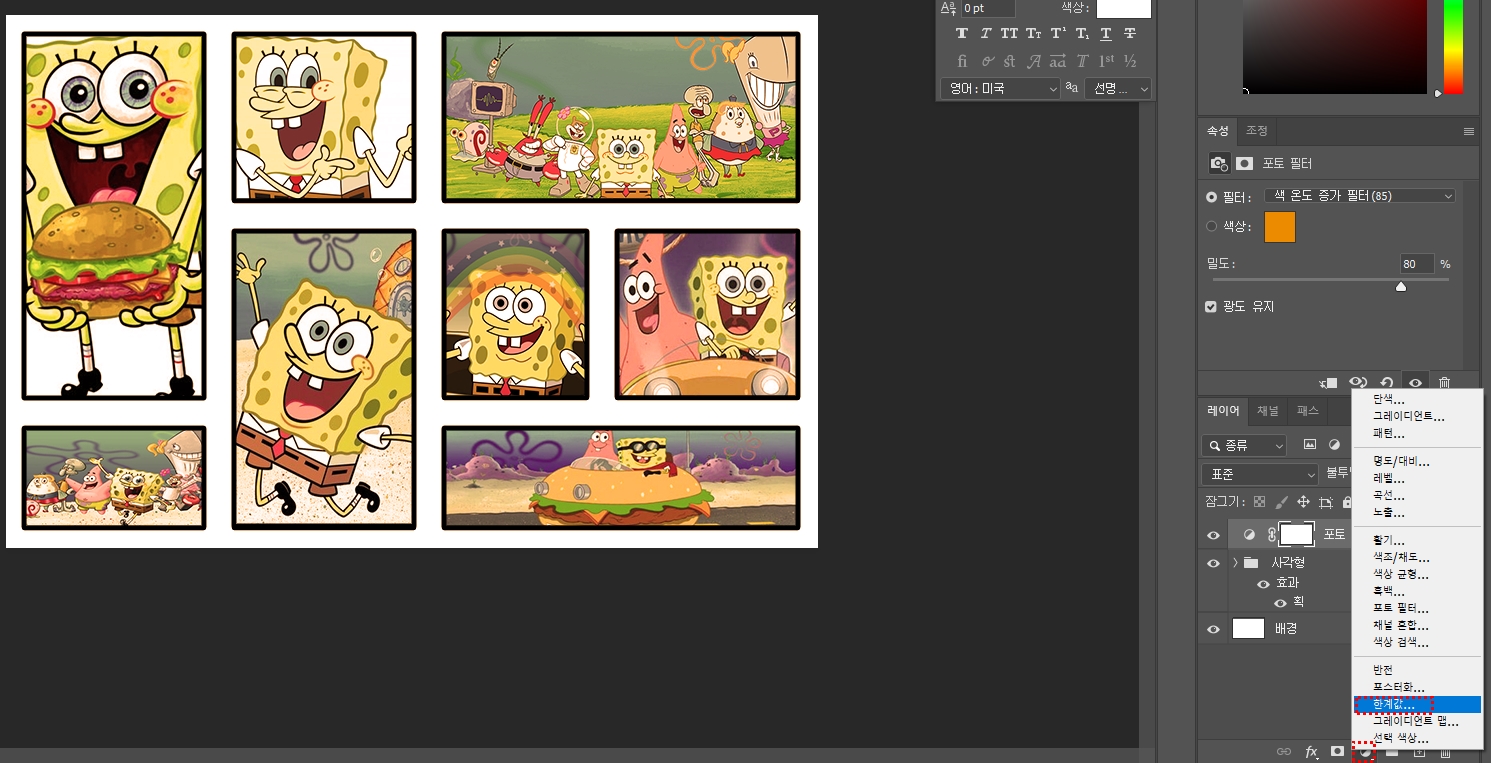Toggle fractions ½ OpenType icon
The image size is (1491, 763).
coord(1130,61)
